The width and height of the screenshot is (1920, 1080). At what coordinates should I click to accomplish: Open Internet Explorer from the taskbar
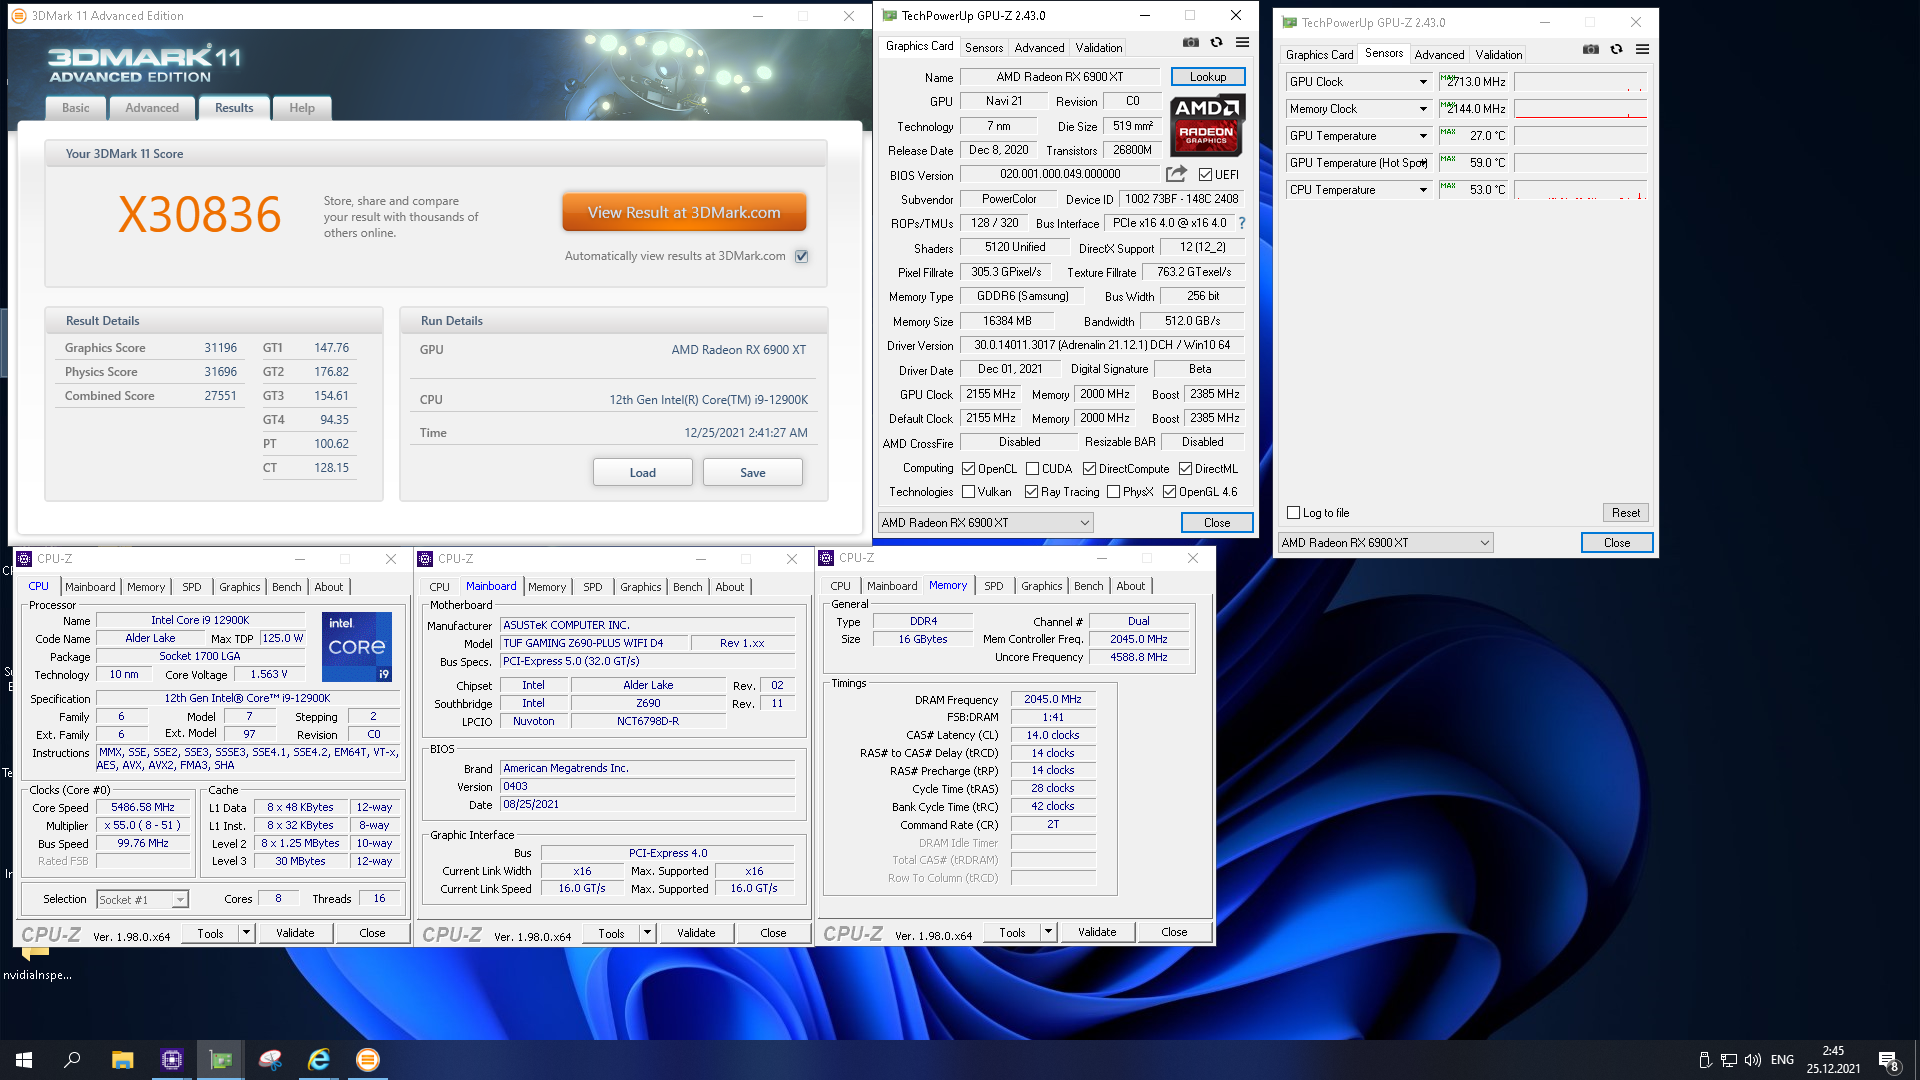click(319, 1060)
